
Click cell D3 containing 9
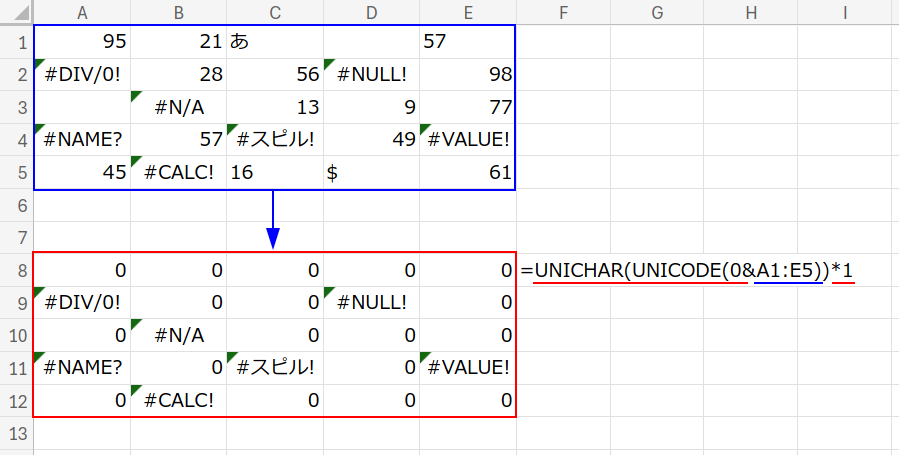371,108
